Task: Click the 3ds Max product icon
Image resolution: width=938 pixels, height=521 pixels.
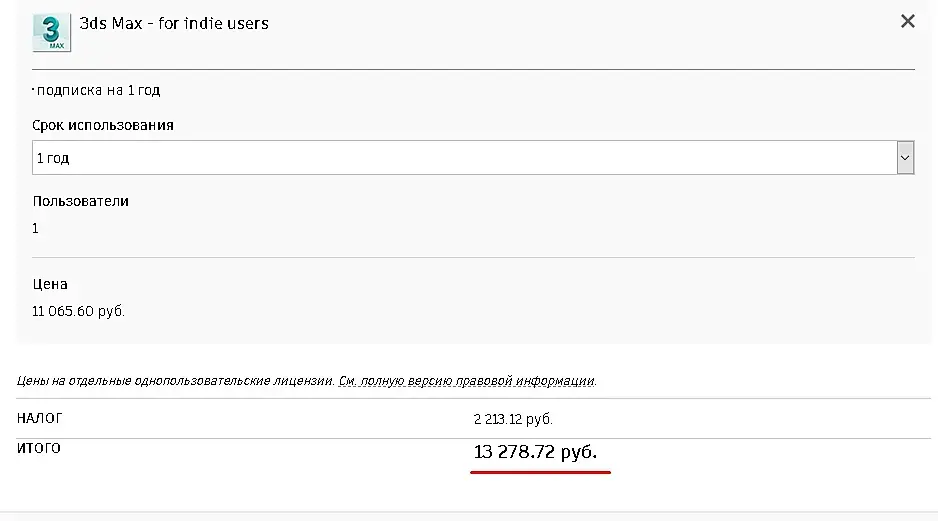Action: point(52,31)
